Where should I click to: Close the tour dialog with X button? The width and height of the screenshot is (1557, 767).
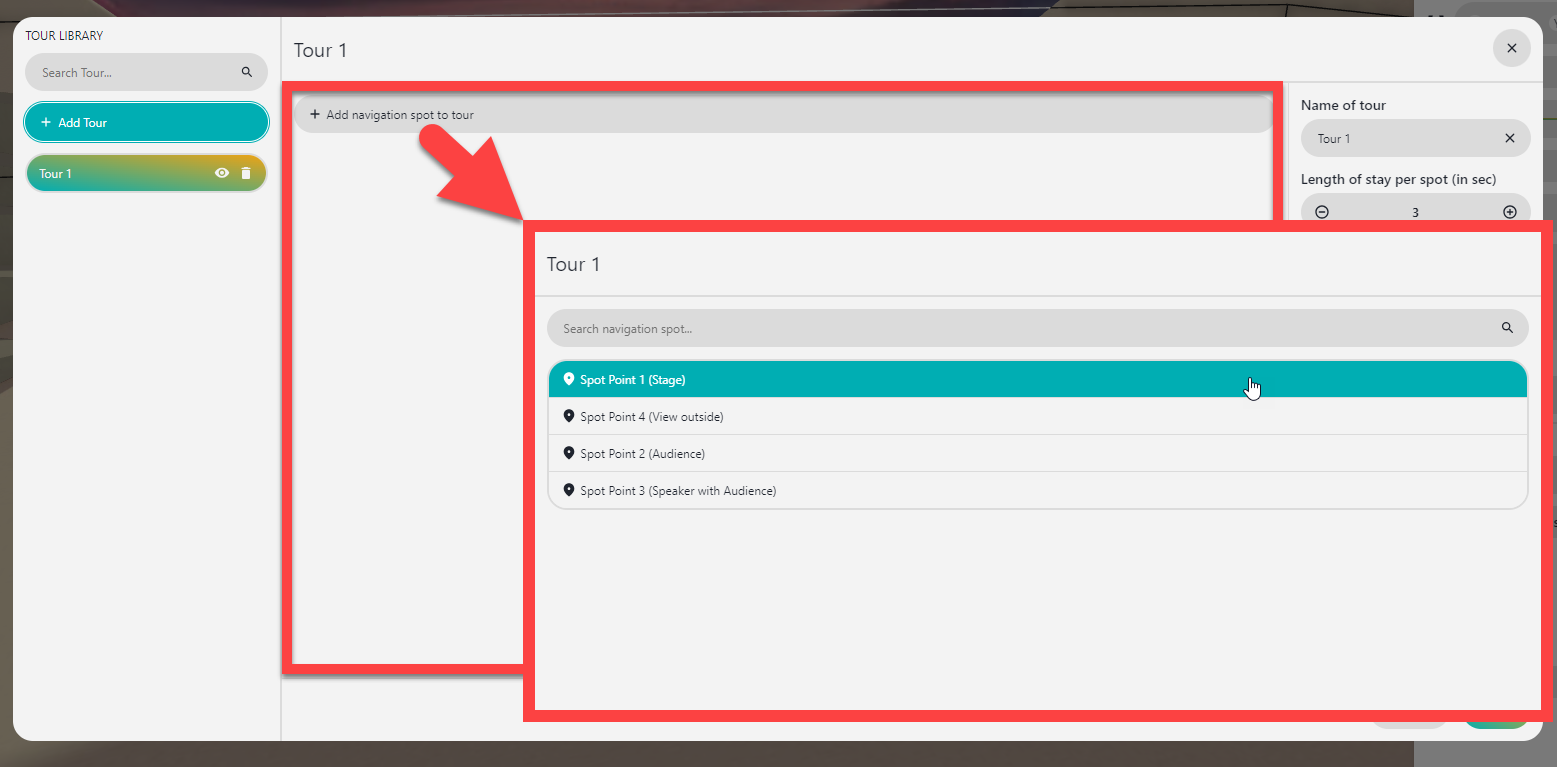(1511, 48)
